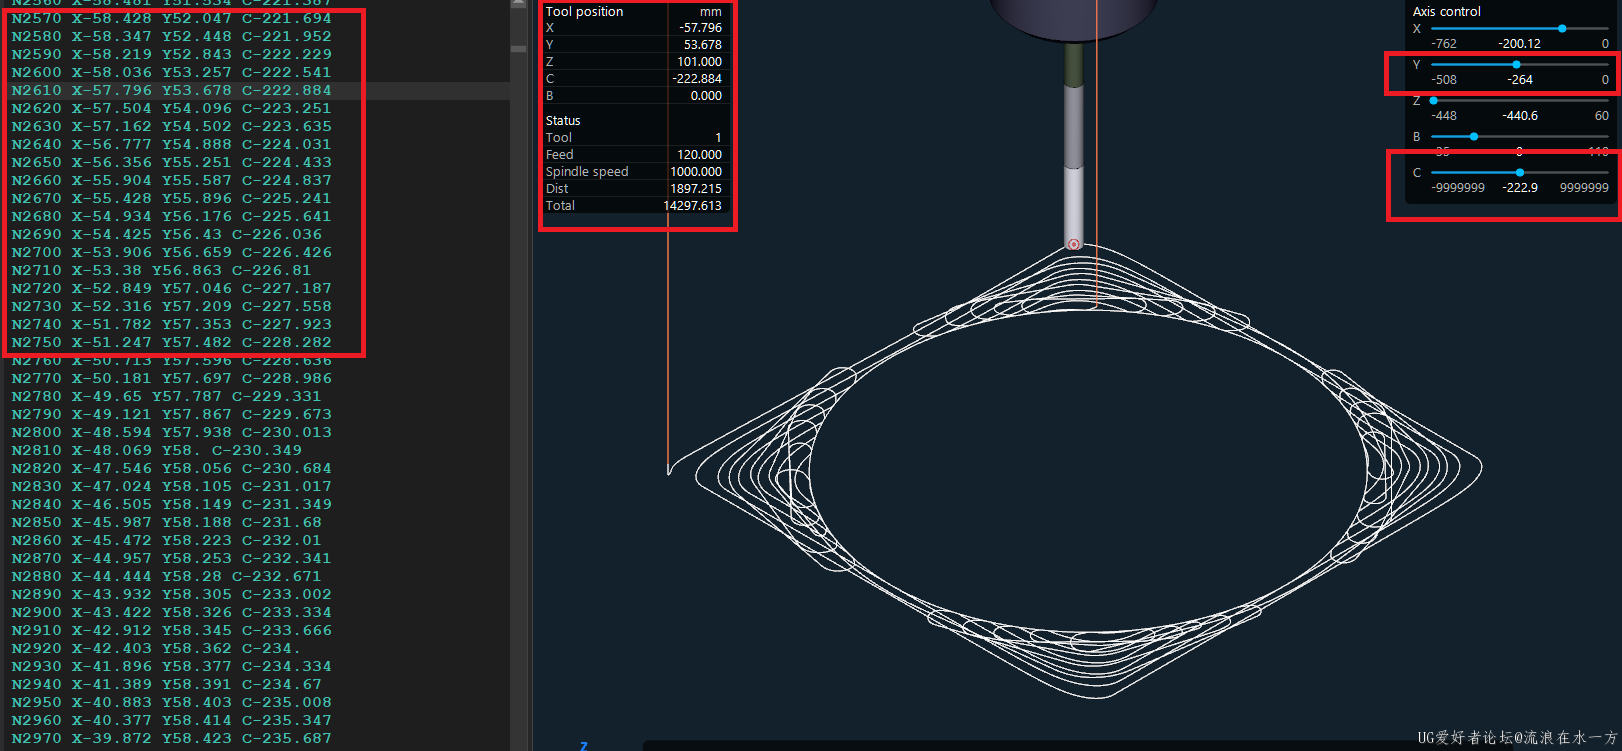Select code line N2840 X-46.505 Y58.149
Viewport: 1622px width, 751px height.
(171, 504)
